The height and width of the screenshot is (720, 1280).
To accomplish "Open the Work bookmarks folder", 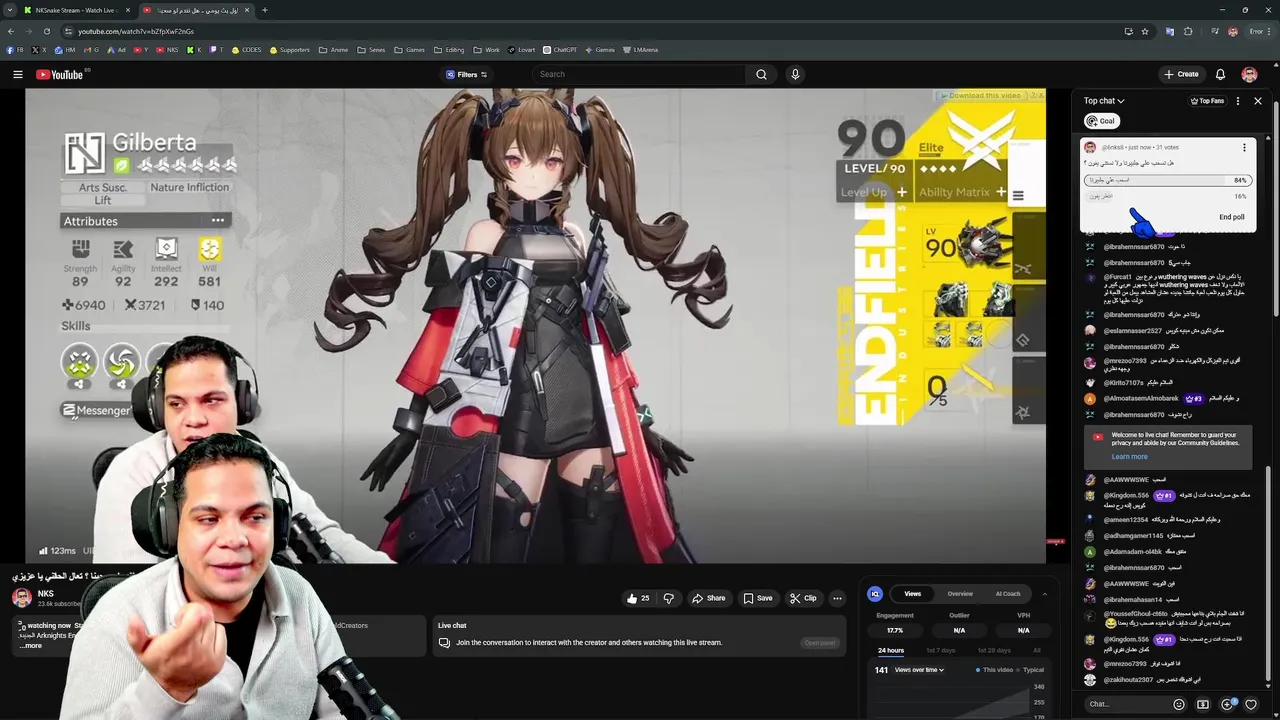I will coord(486,49).
